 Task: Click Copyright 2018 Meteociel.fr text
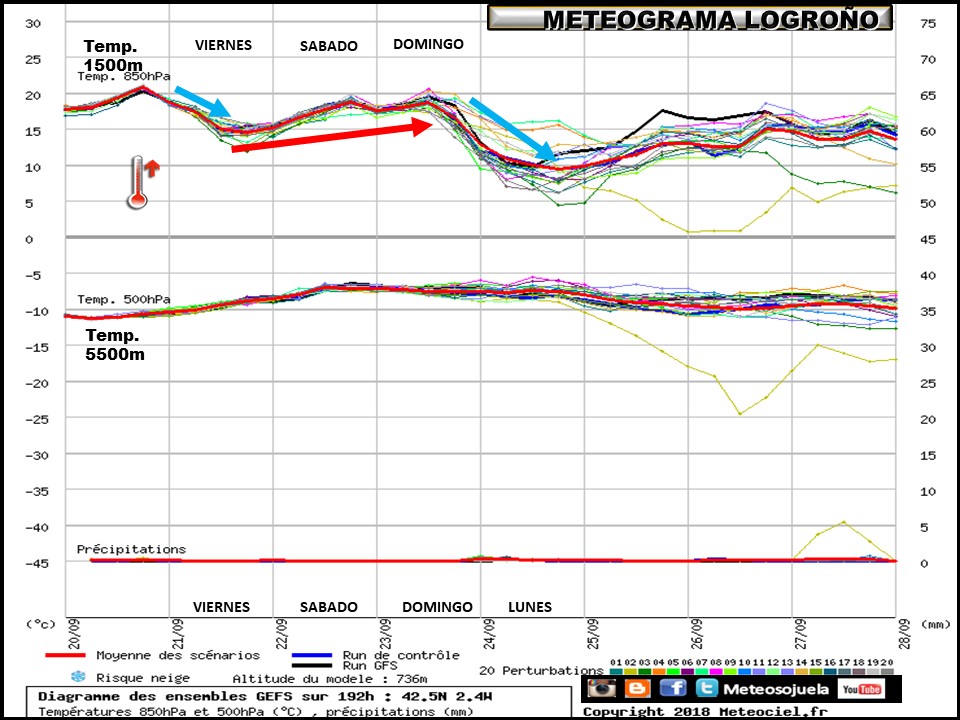click(705, 712)
